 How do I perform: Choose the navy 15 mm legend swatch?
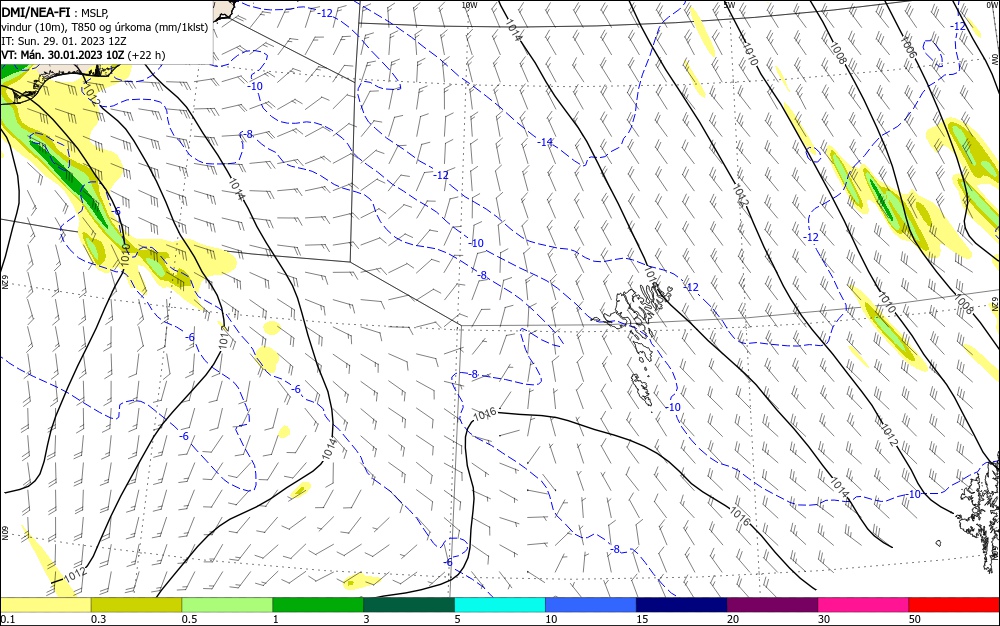point(682,605)
